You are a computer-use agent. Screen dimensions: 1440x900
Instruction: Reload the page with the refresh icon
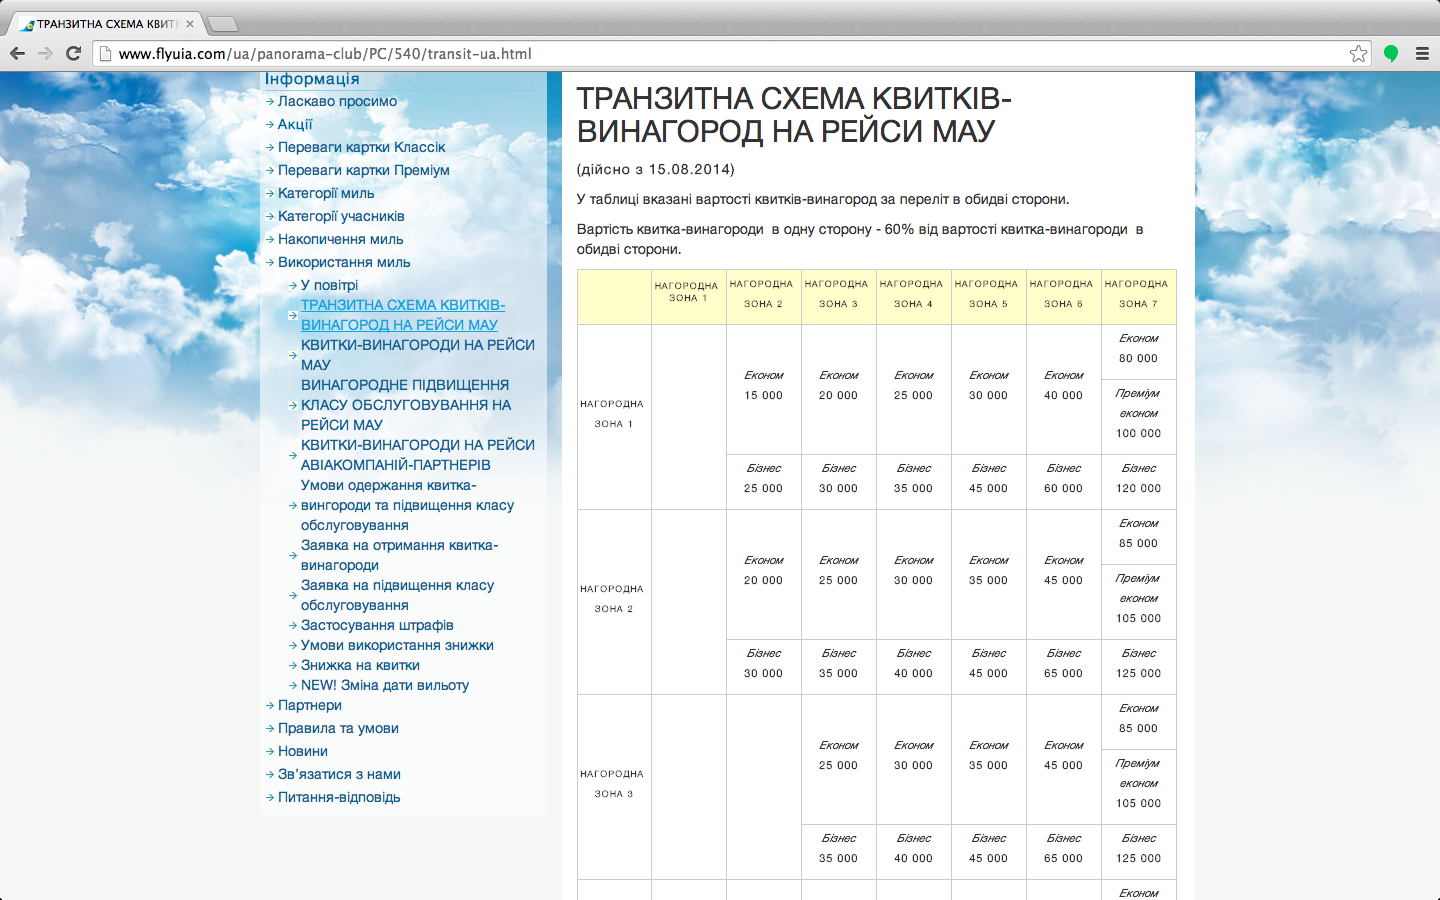(x=73, y=53)
